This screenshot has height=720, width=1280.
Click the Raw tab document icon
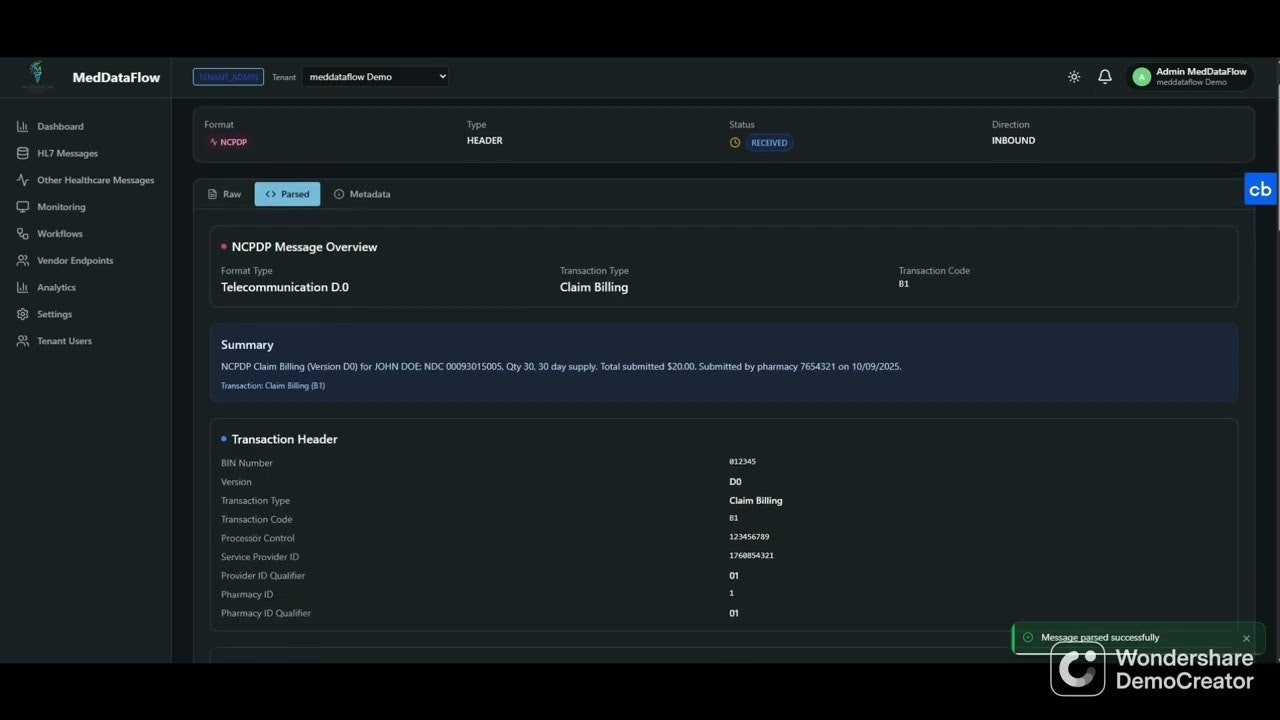pyautogui.click(x=212, y=194)
